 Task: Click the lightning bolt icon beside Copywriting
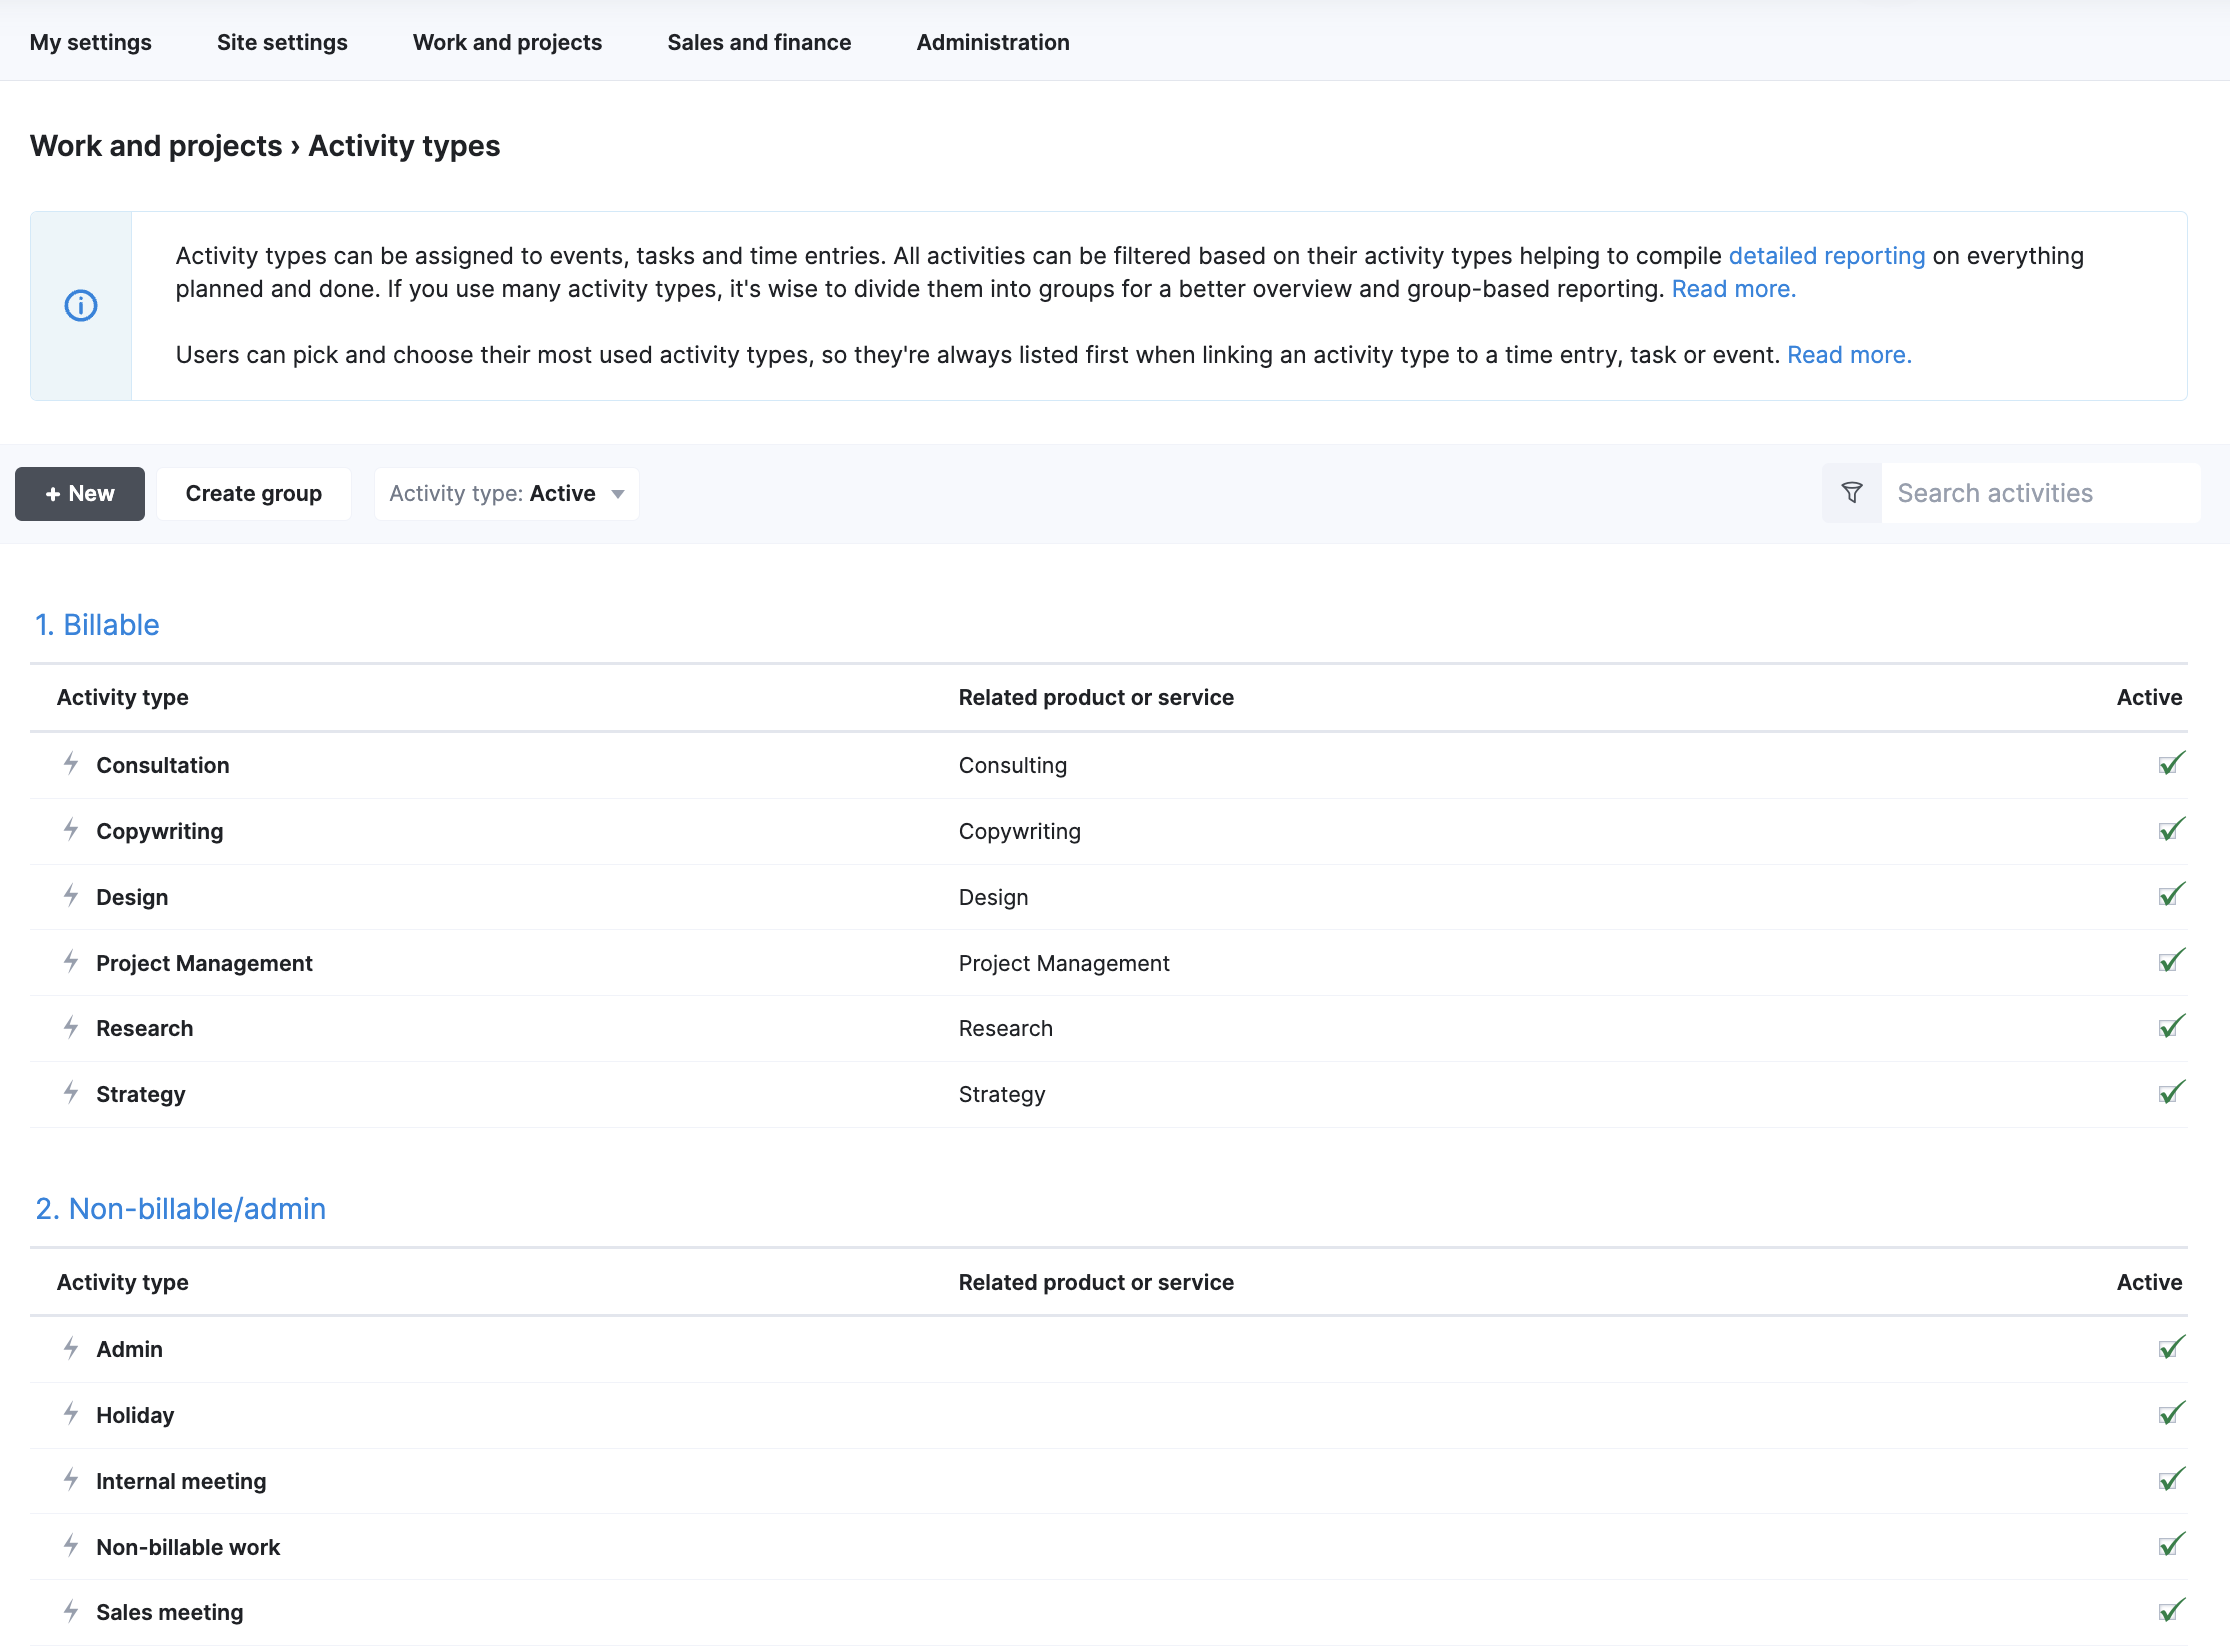point(71,830)
